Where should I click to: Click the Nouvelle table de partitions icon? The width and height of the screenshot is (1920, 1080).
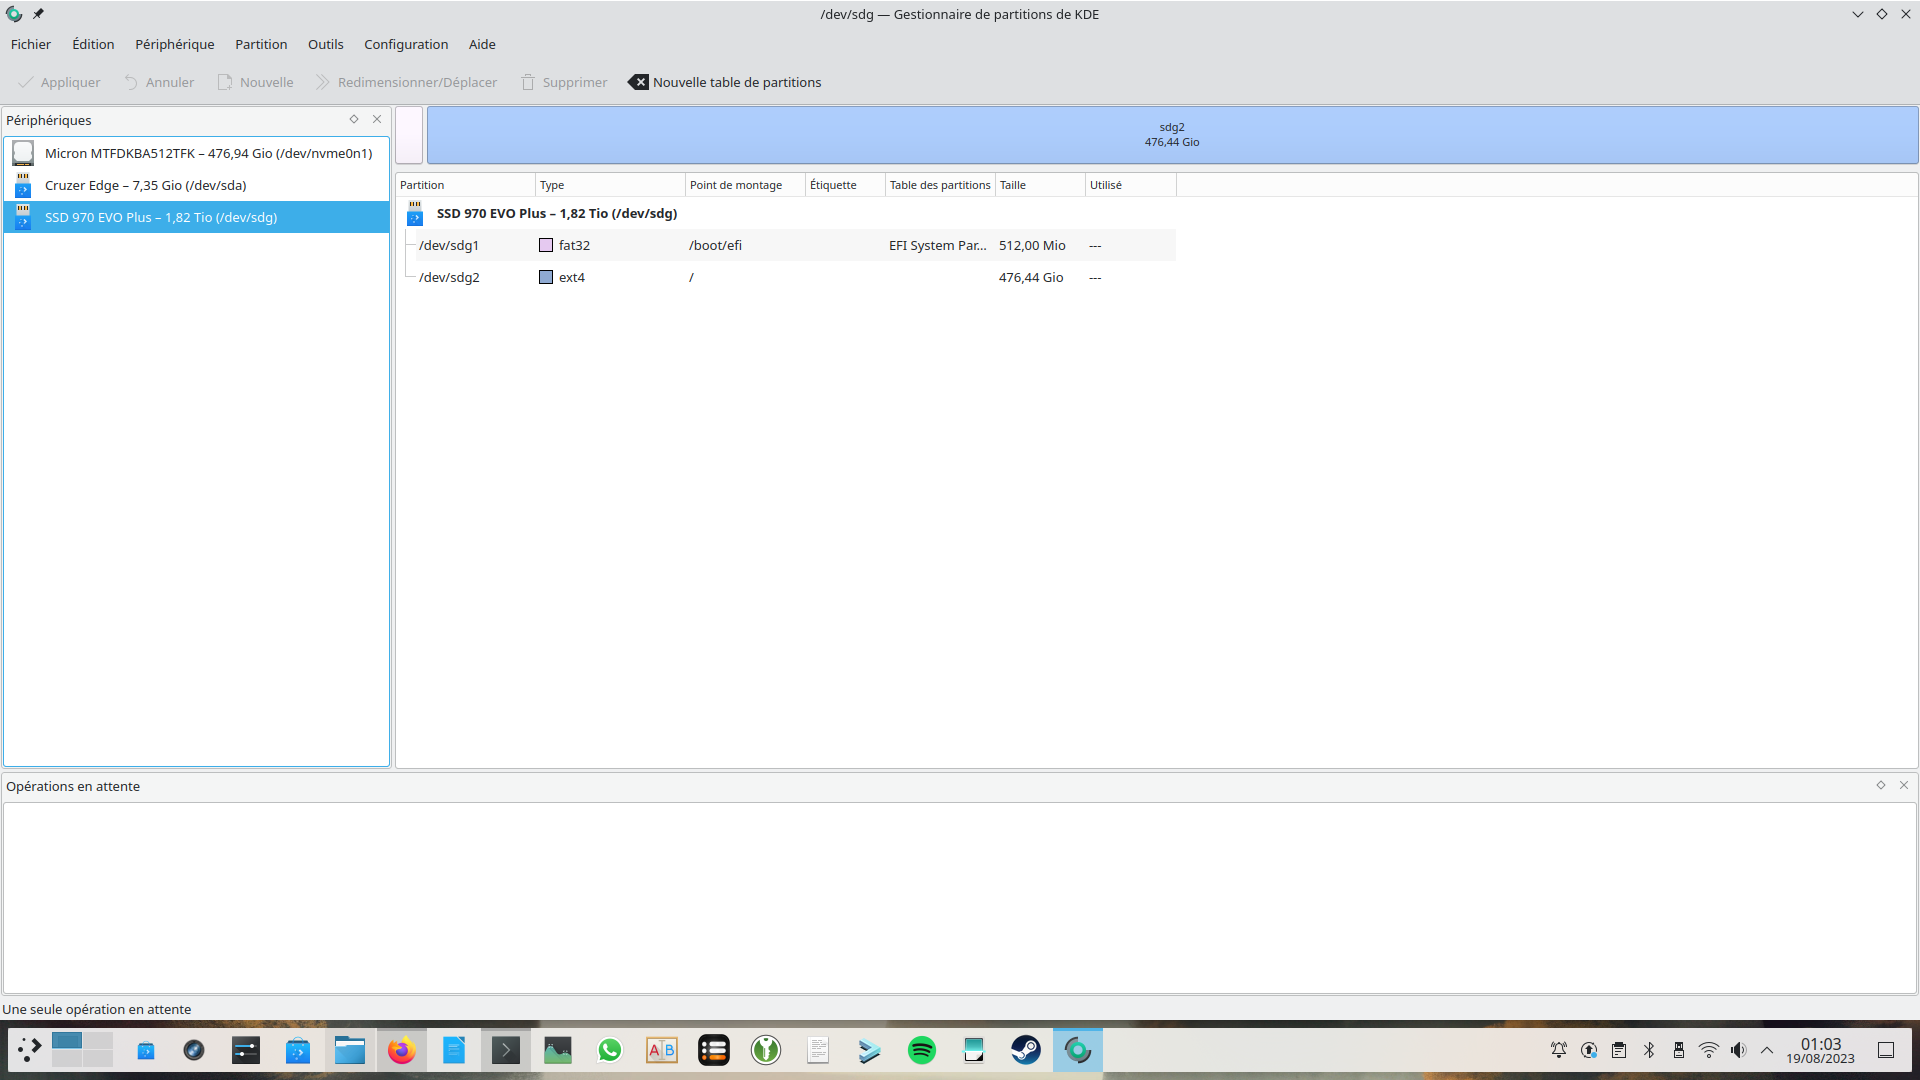point(638,82)
